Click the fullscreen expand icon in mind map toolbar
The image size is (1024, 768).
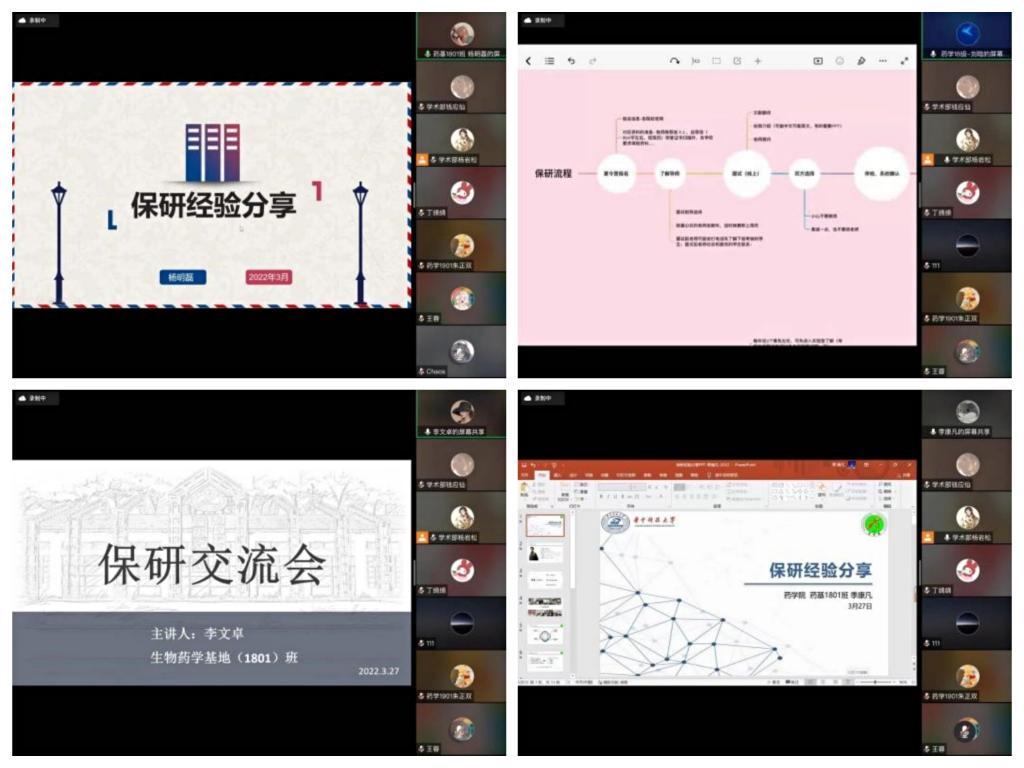[905, 61]
